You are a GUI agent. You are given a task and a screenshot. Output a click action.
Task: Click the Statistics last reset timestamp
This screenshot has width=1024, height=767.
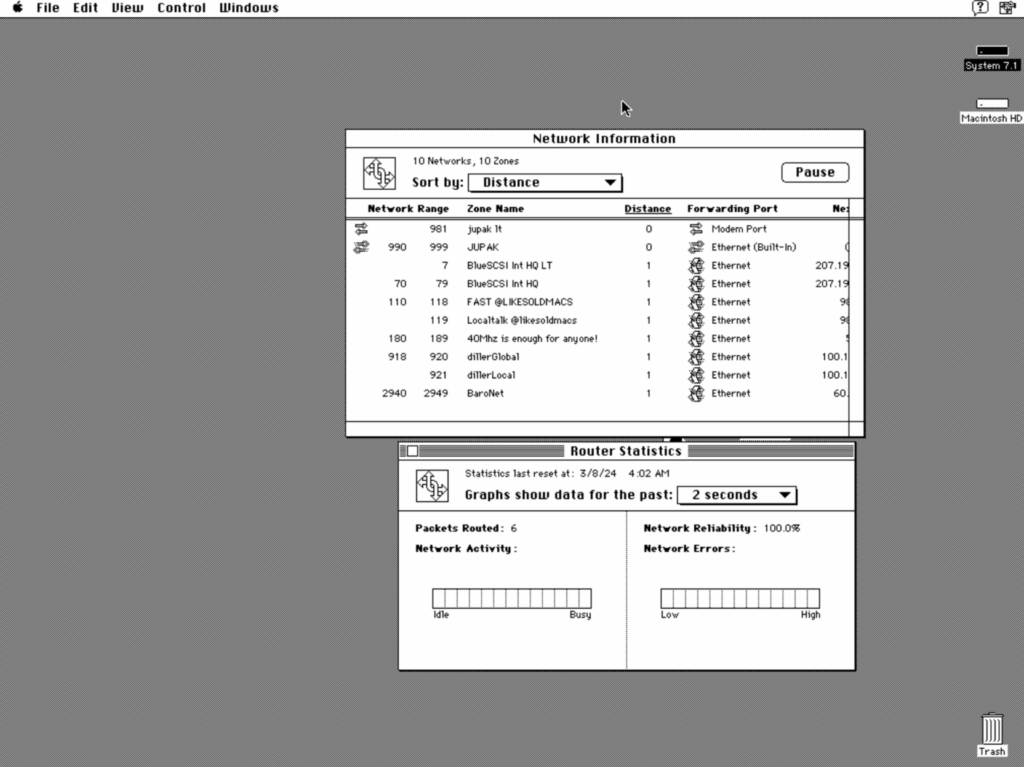(567, 473)
